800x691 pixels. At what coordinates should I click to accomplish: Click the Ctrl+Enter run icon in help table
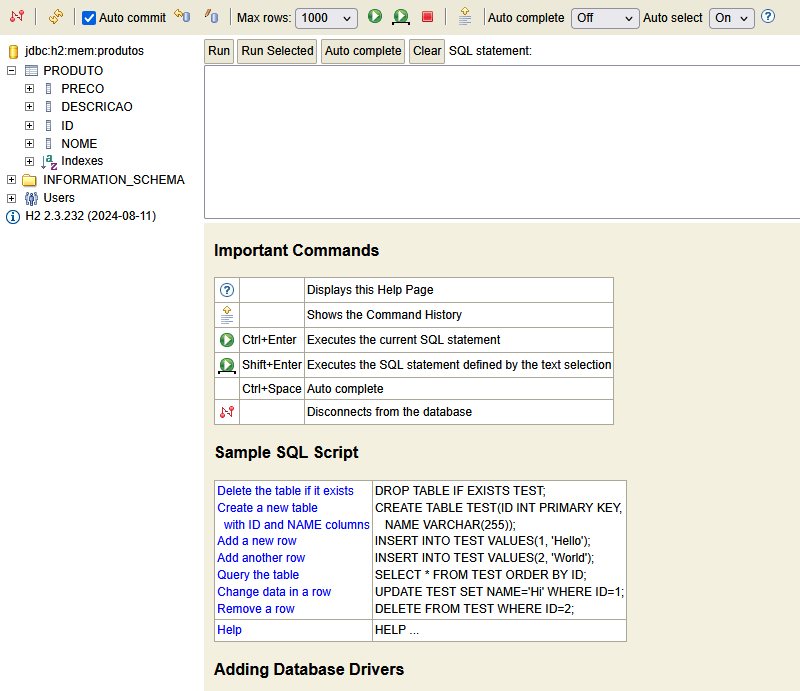227,340
